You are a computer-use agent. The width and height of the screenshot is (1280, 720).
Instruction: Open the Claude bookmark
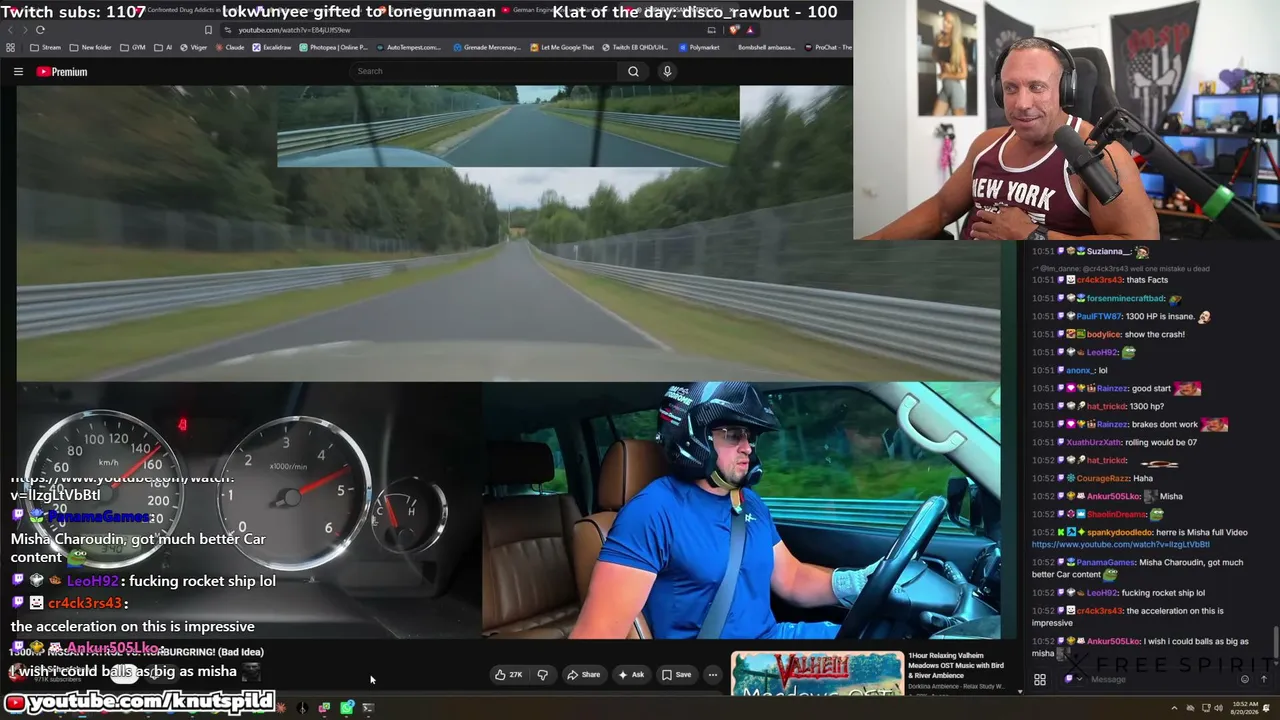pos(229,47)
